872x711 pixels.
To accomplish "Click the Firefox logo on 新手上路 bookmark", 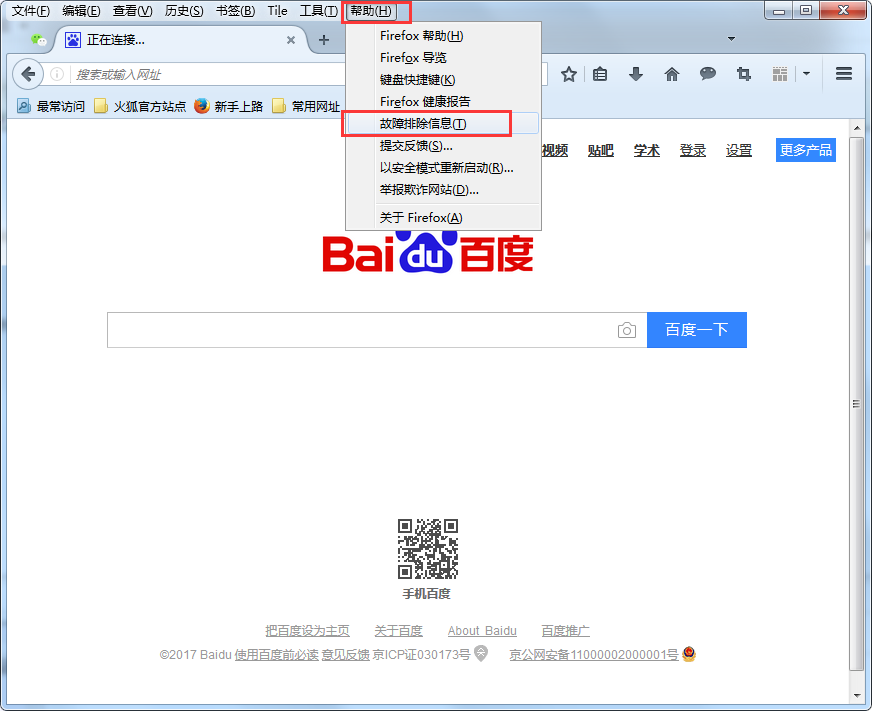I will point(202,105).
